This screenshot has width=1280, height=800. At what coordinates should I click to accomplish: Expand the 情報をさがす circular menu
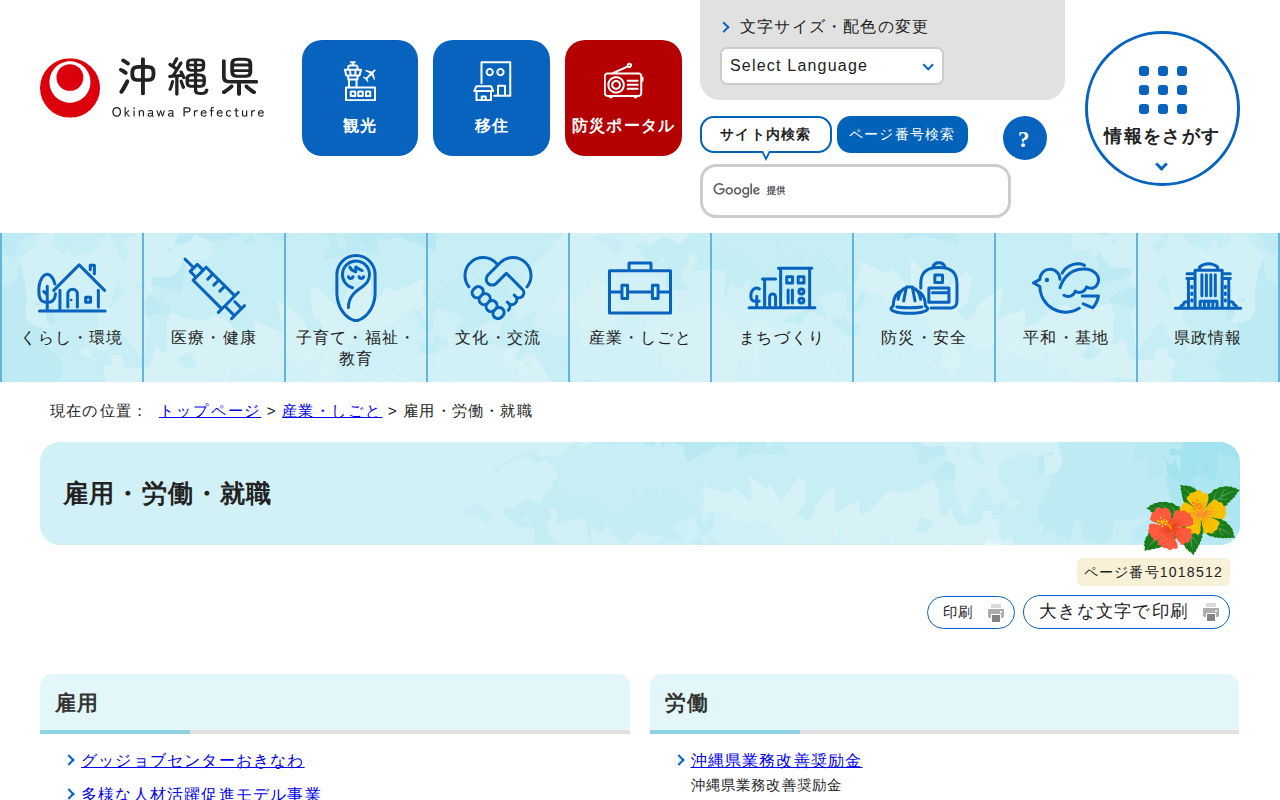pyautogui.click(x=1161, y=108)
